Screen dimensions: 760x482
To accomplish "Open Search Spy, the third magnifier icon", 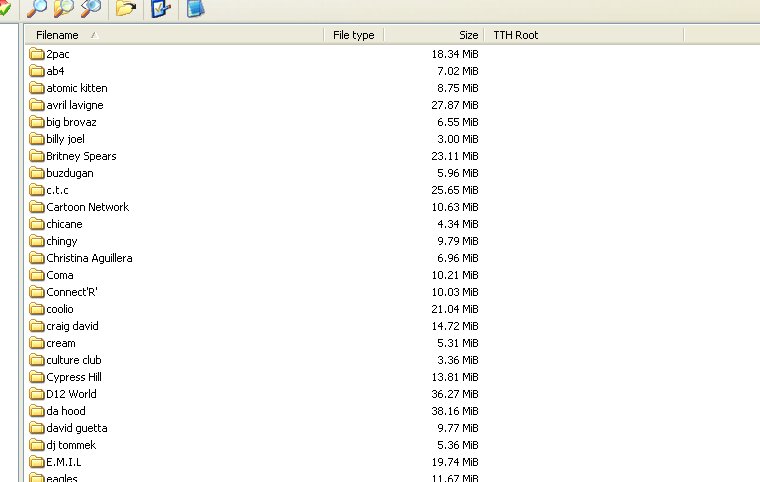I will tap(90, 9).
